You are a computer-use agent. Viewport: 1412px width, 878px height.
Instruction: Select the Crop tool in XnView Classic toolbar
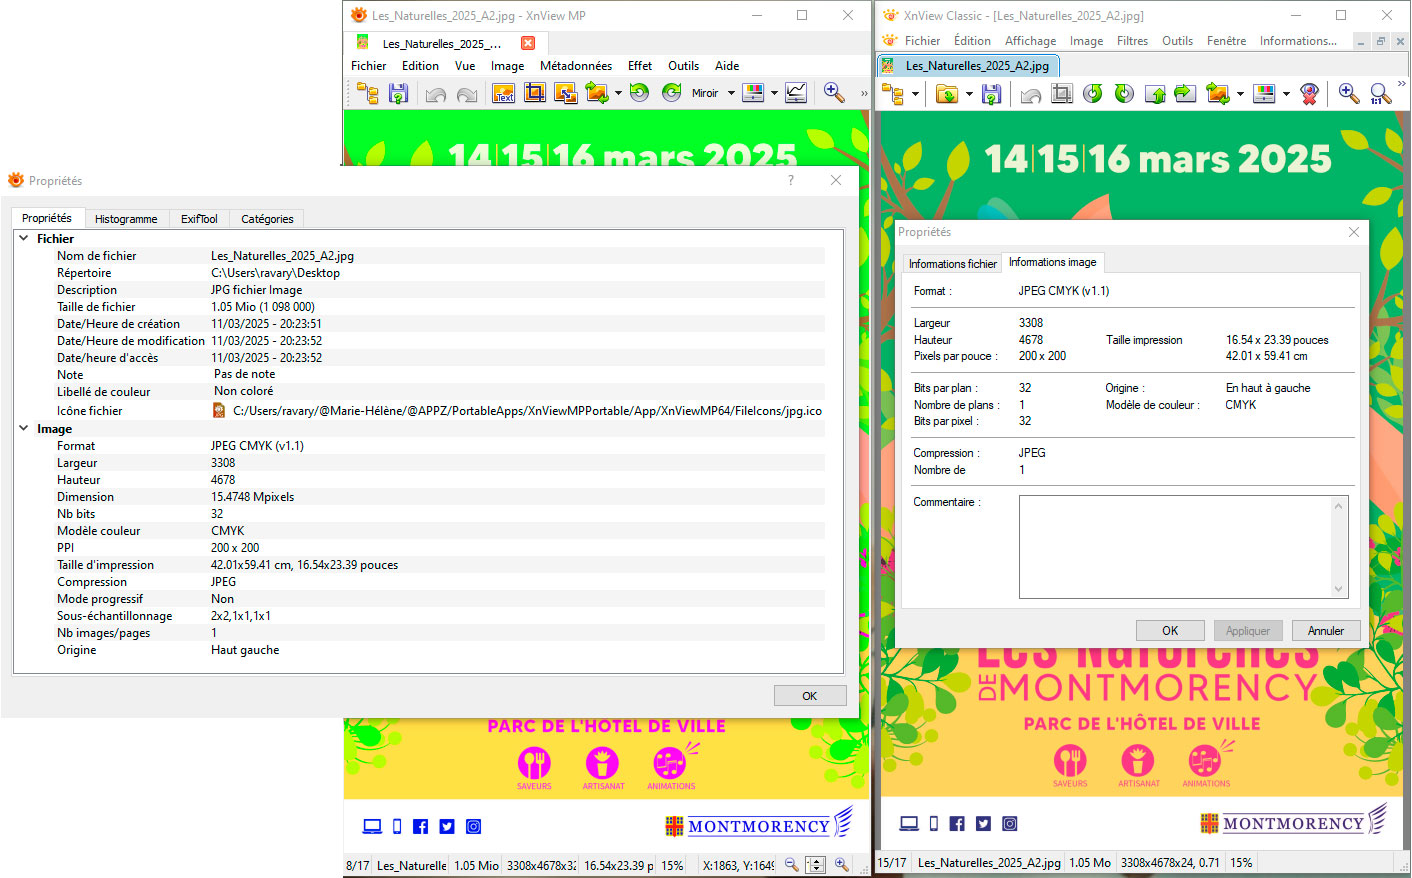[1062, 94]
